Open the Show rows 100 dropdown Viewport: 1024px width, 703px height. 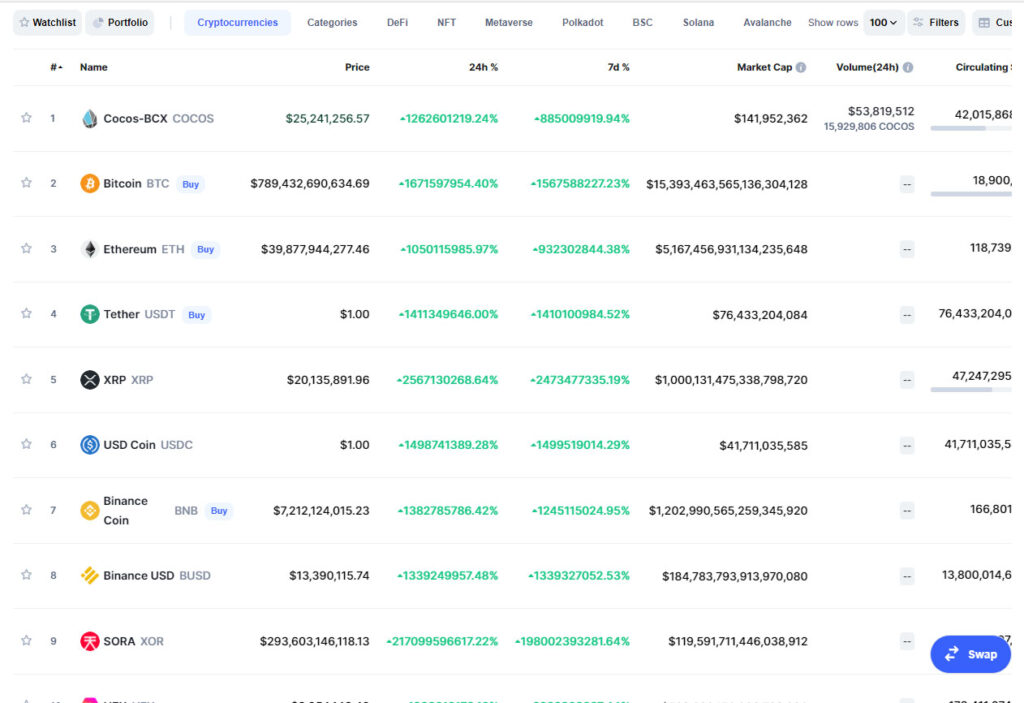click(884, 22)
